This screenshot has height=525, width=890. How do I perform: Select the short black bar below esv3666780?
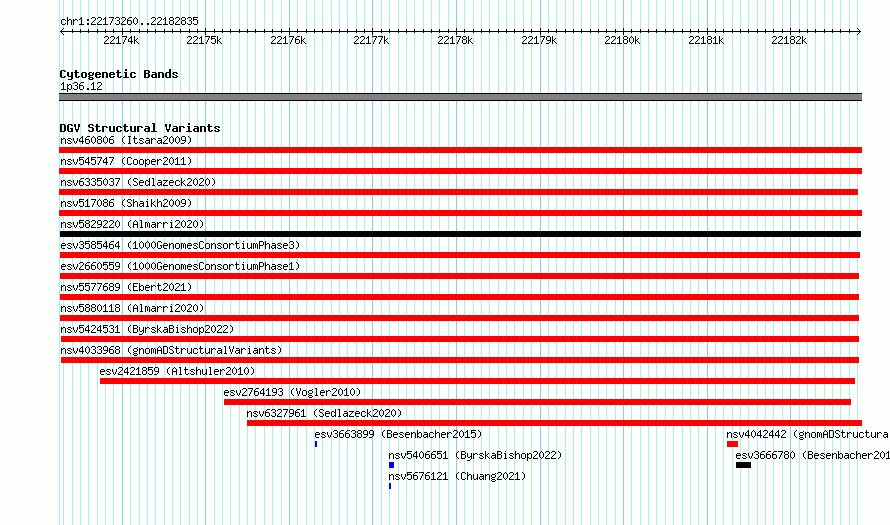[744, 465]
